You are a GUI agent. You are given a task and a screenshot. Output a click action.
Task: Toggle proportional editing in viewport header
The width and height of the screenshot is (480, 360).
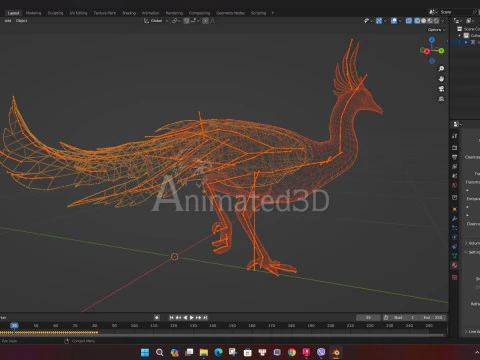[205, 21]
